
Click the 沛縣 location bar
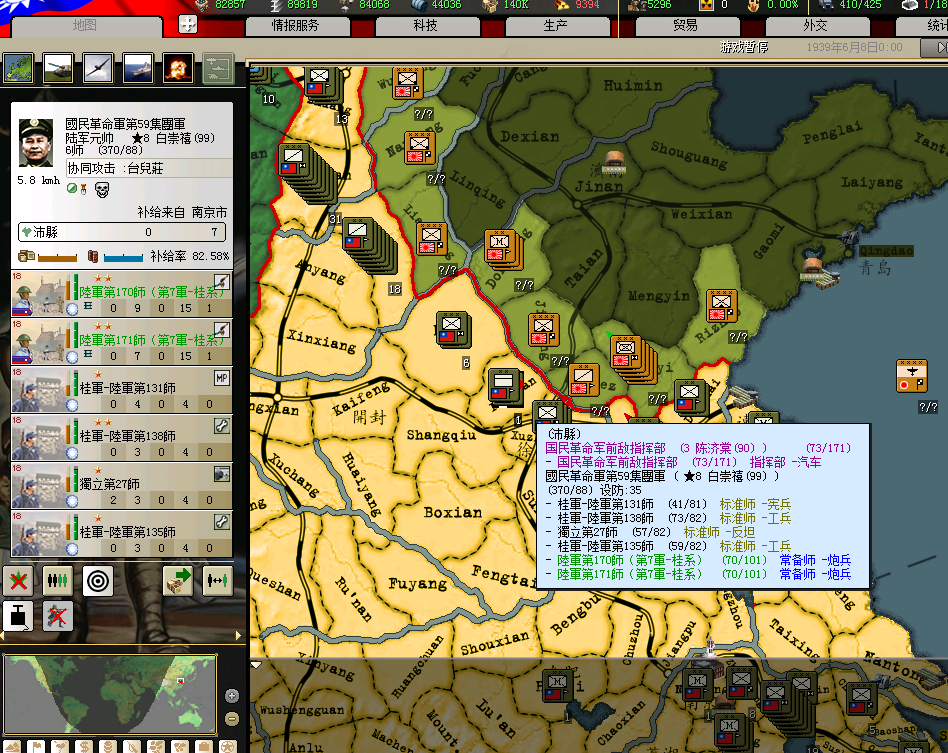(122, 232)
